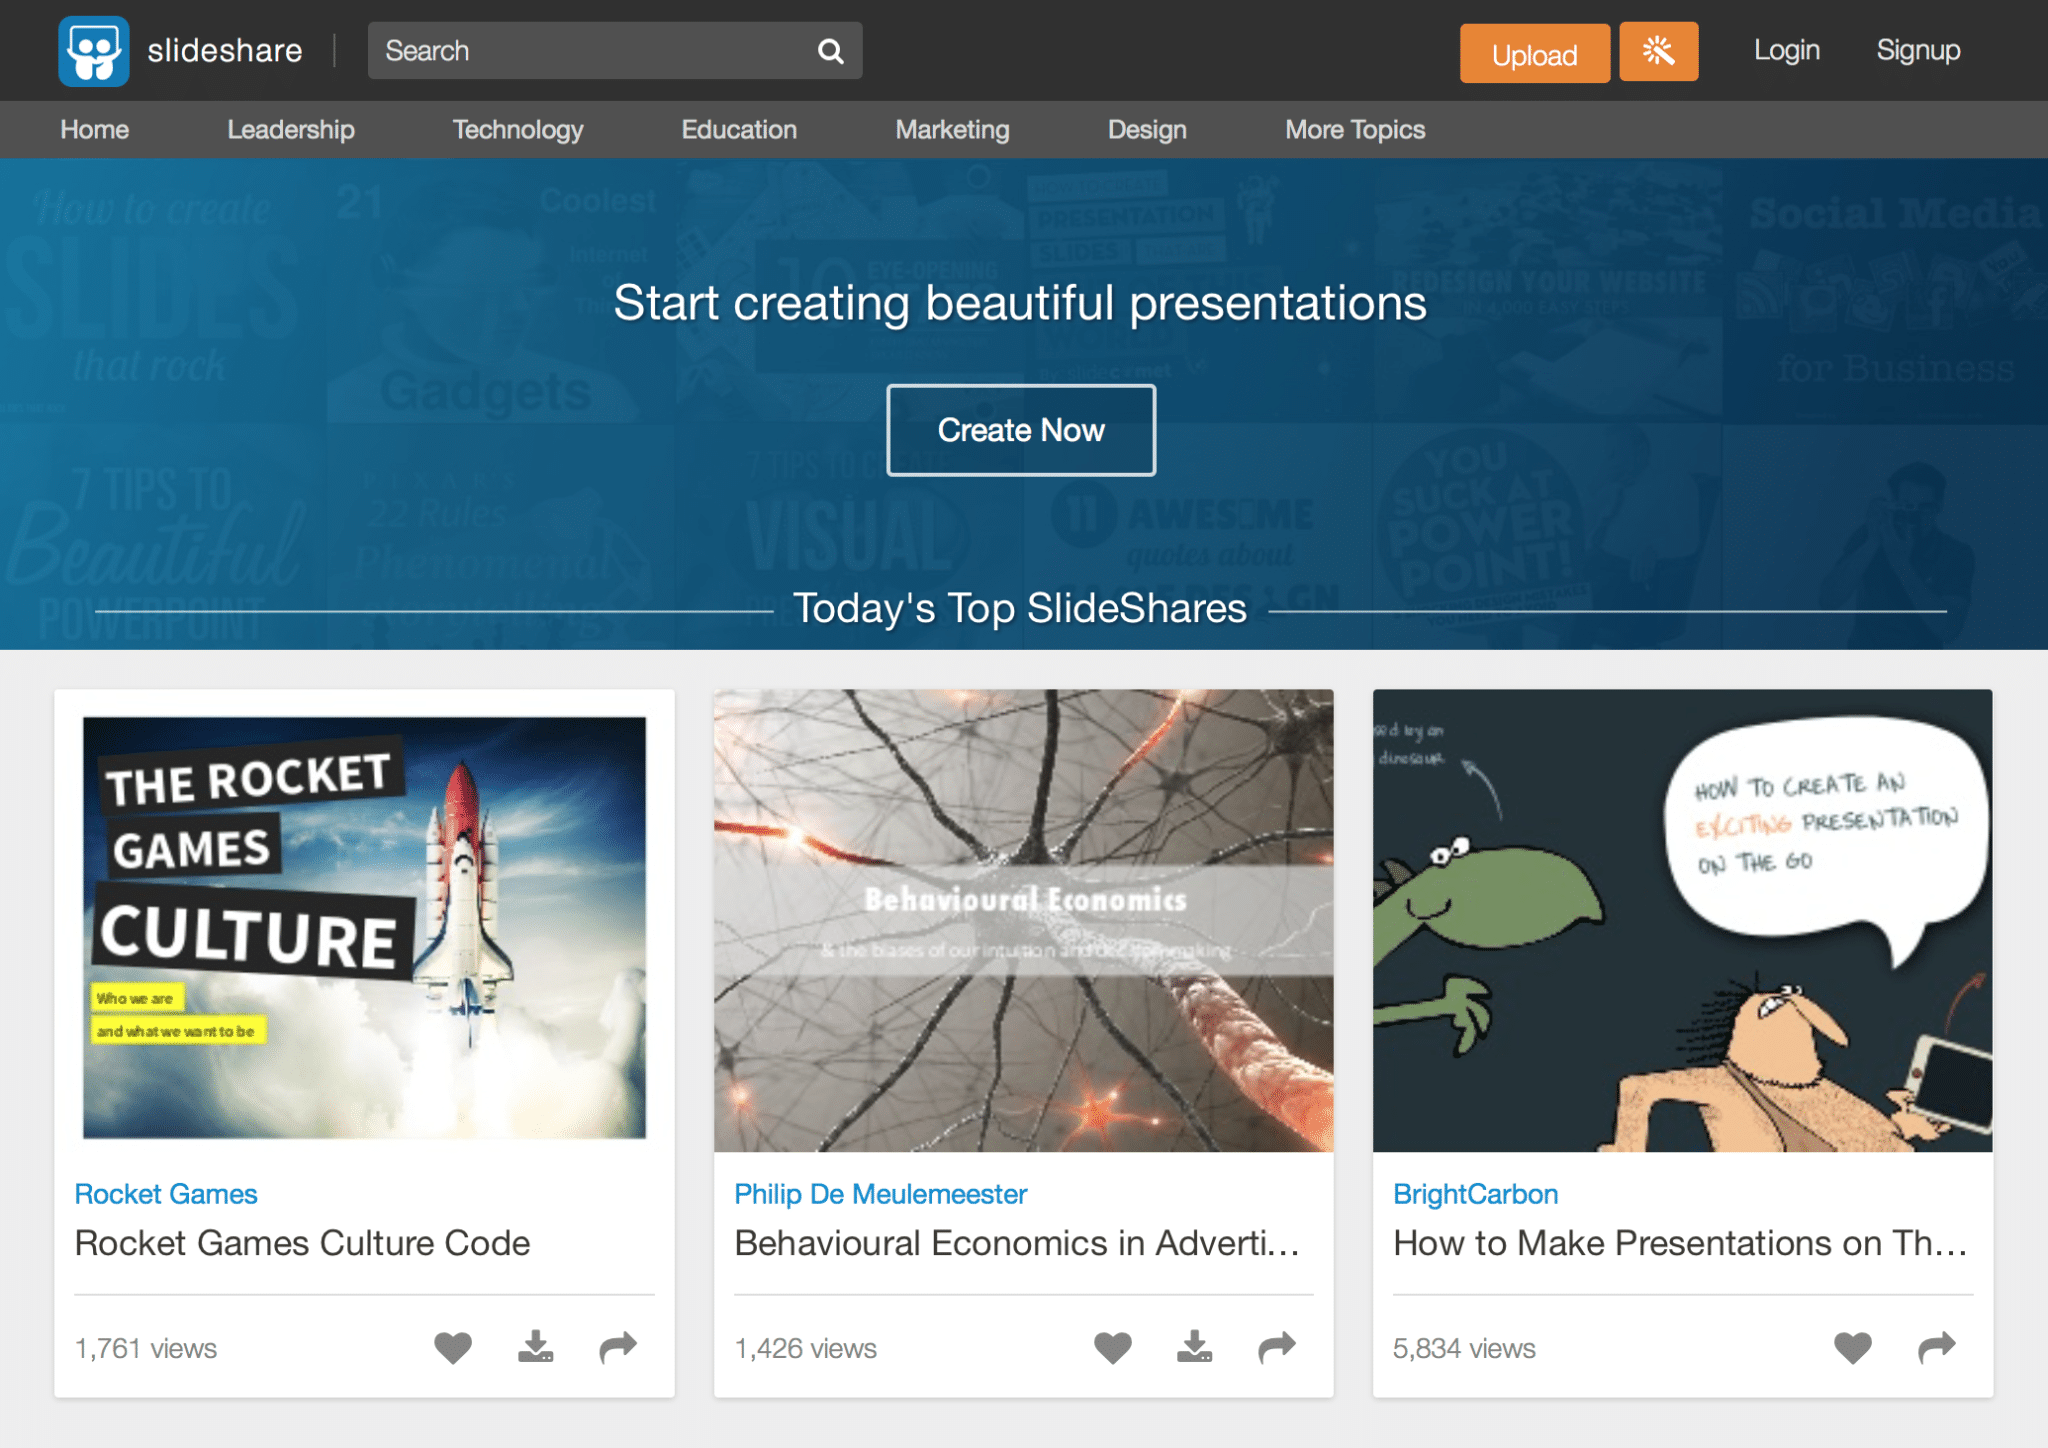The image size is (2048, 1448).
Task: Open the dinosaur cartoon presentation thumbnail
Action: point(1683,920)
